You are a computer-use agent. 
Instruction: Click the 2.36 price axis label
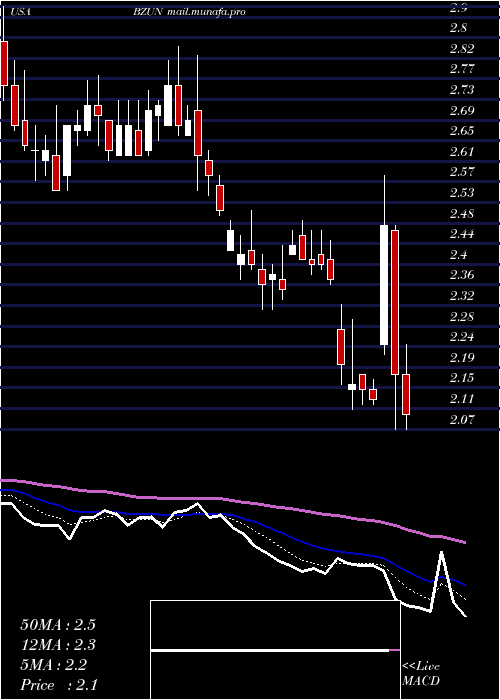[x=464, y=275]
